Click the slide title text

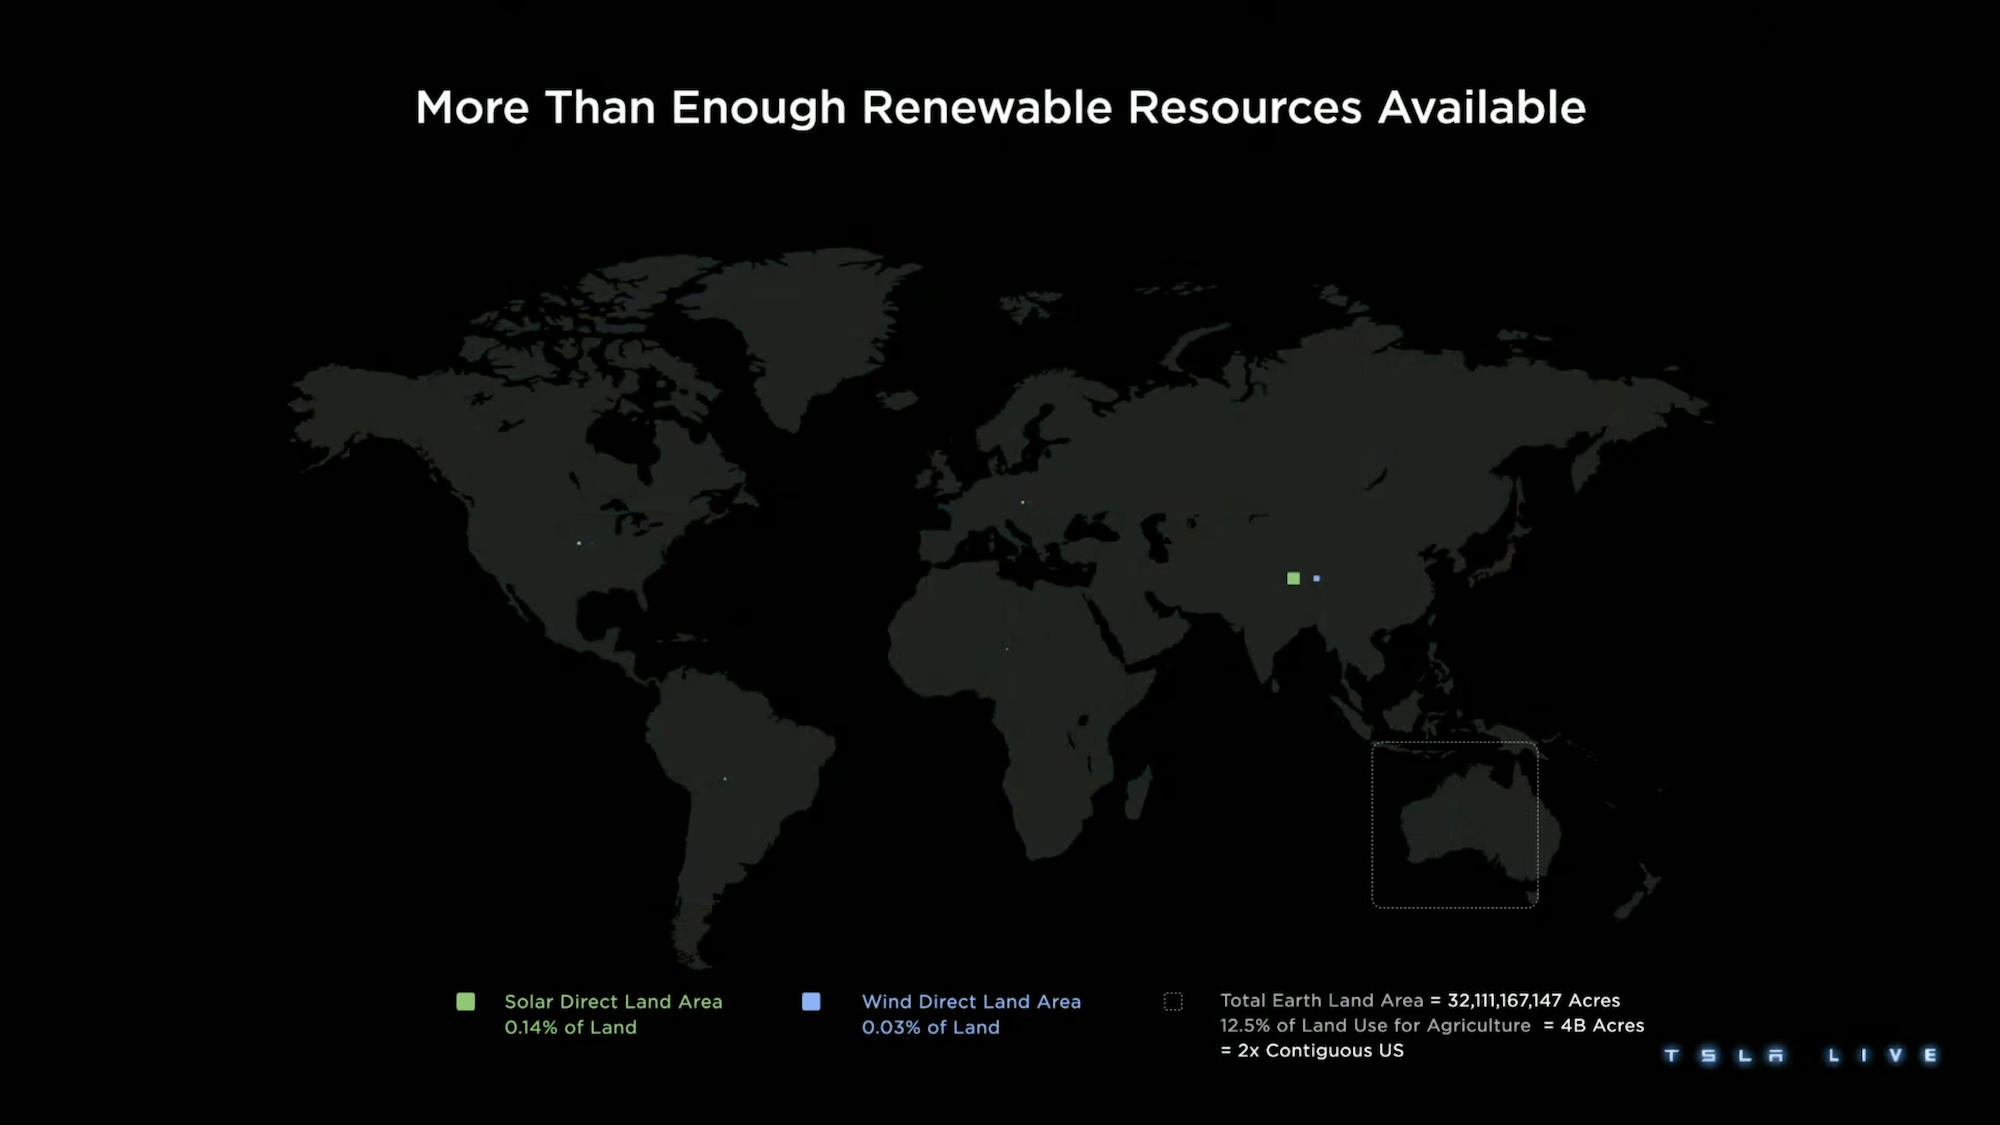click(1000, 107)
